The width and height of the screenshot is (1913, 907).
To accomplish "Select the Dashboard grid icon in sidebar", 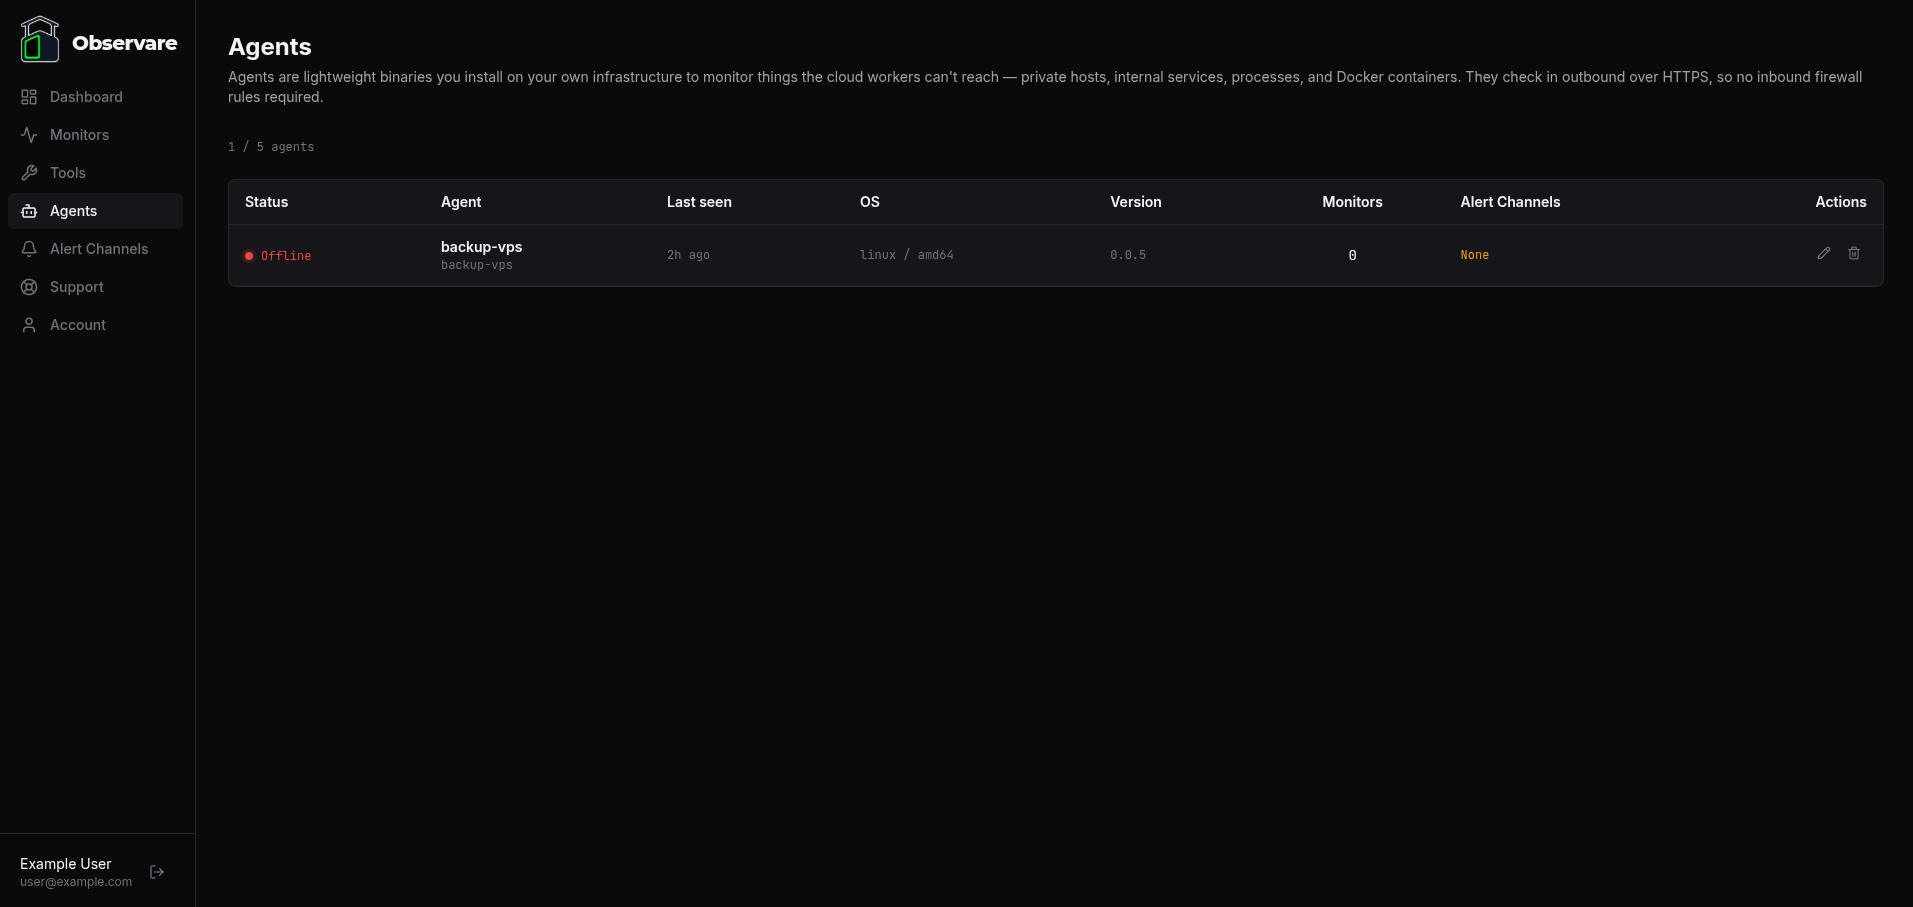I will point(28,96).
